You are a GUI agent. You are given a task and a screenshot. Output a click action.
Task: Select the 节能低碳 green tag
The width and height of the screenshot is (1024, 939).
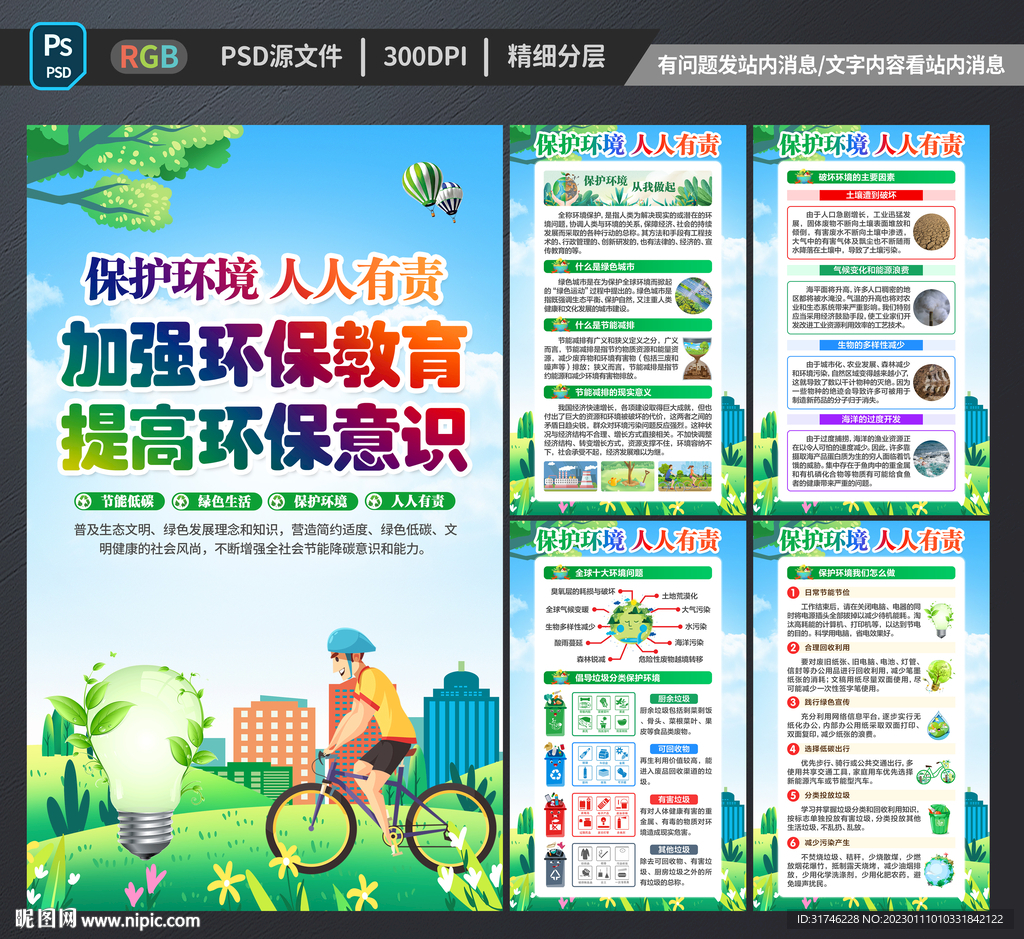119,501
